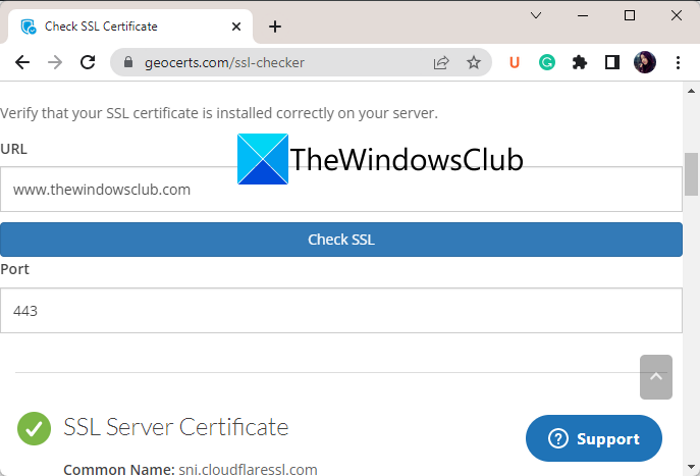700x476 pixels.
Task: Click the SSL Server Certificate heading
Action: click(x=176, y=427)
